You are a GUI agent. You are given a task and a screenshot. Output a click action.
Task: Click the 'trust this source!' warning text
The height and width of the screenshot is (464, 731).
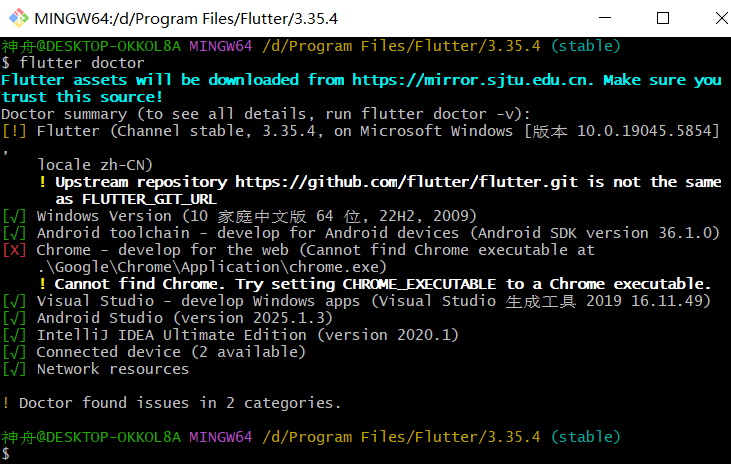pos(82,97)
